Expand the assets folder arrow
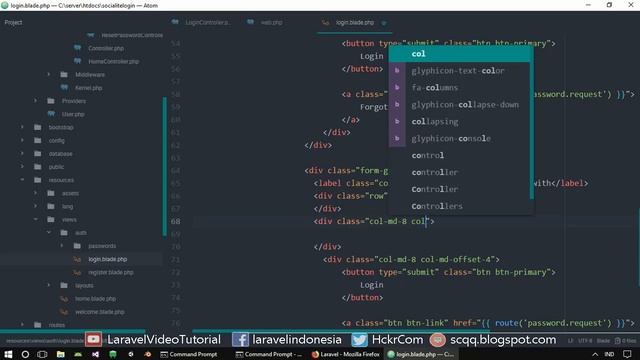 tap(36, 193)
